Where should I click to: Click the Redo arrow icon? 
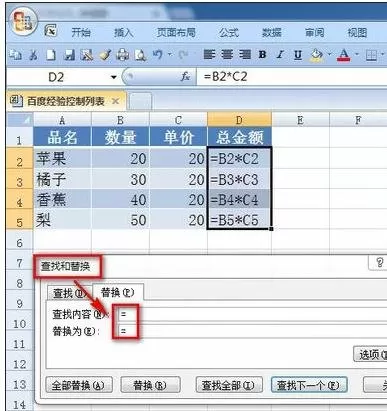[184, 54]
